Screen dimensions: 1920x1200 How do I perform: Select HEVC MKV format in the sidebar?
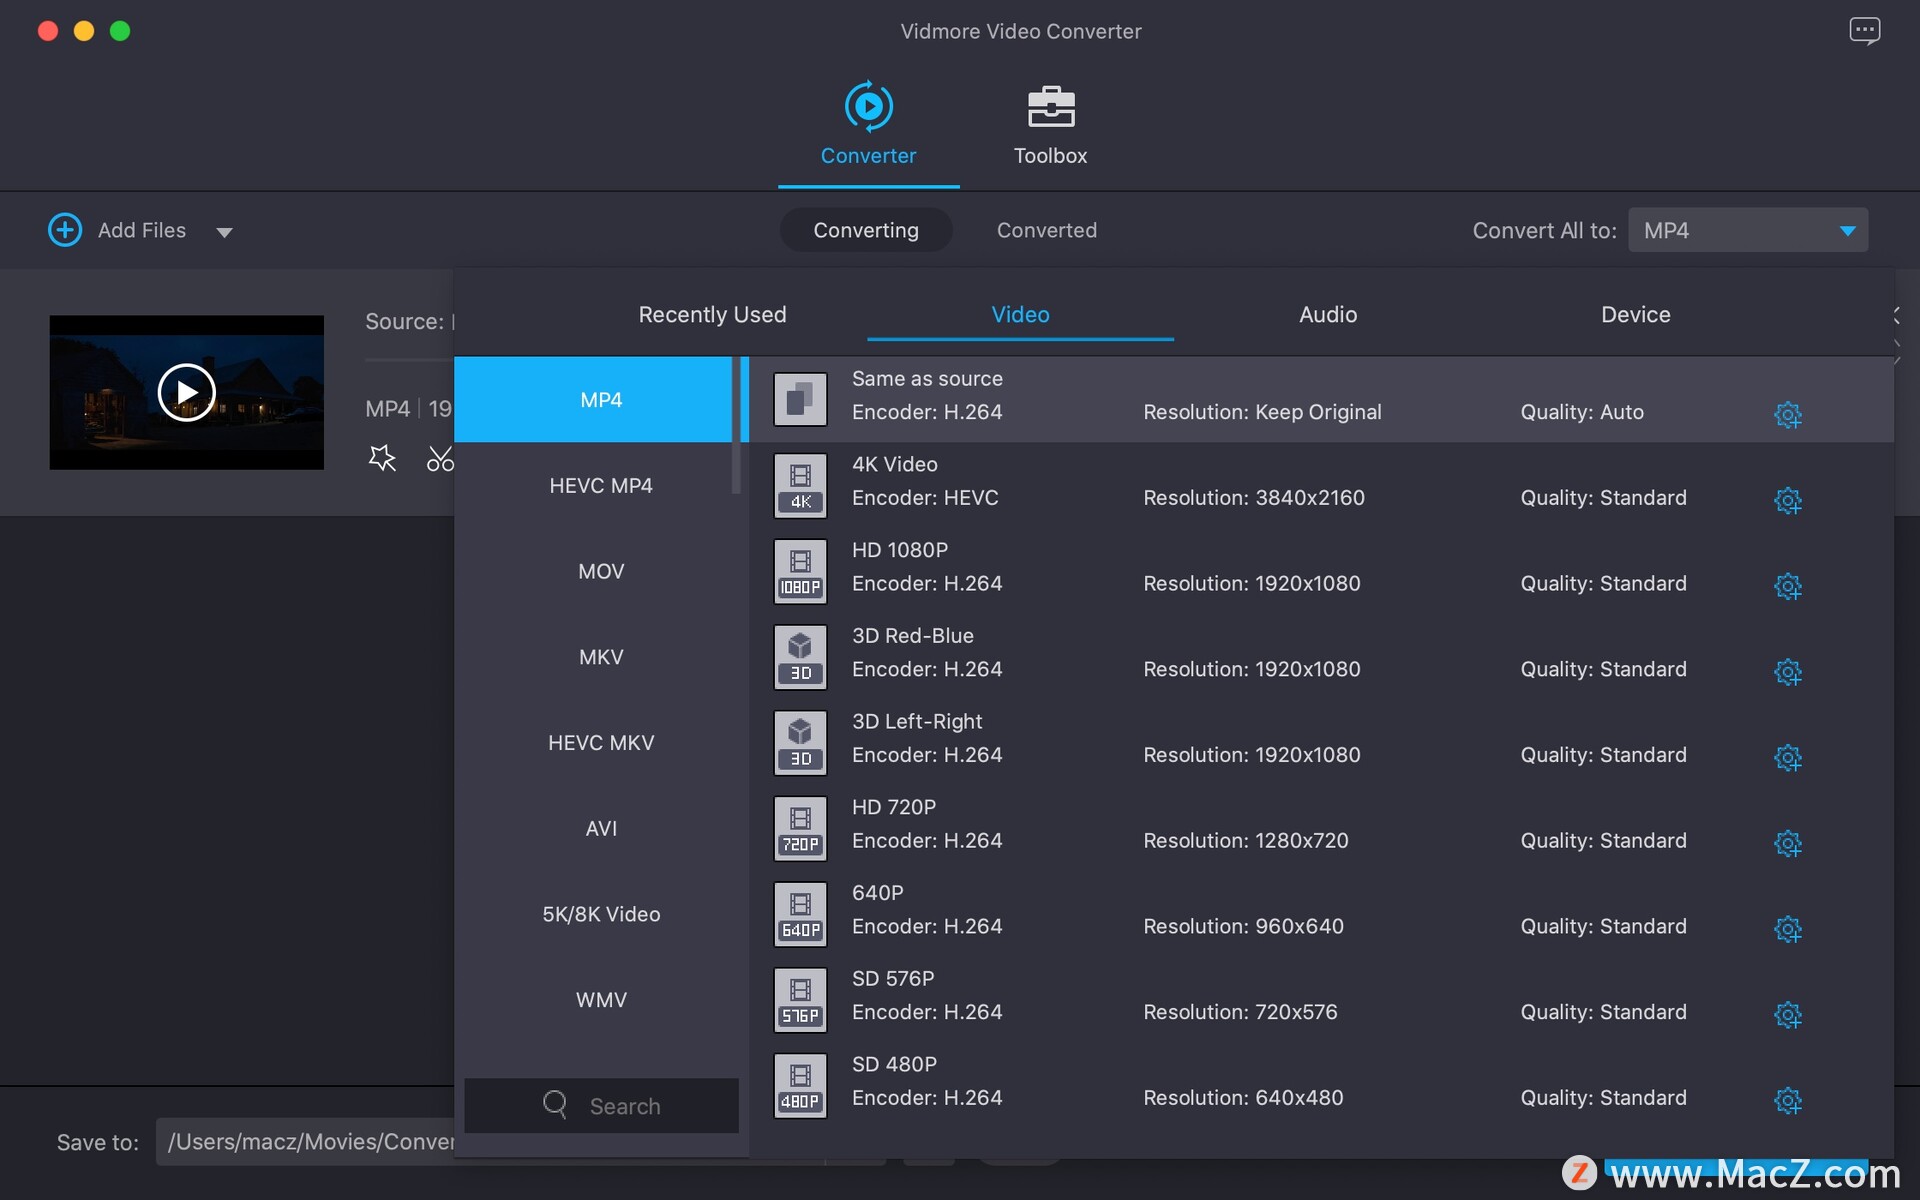(600, 742)
